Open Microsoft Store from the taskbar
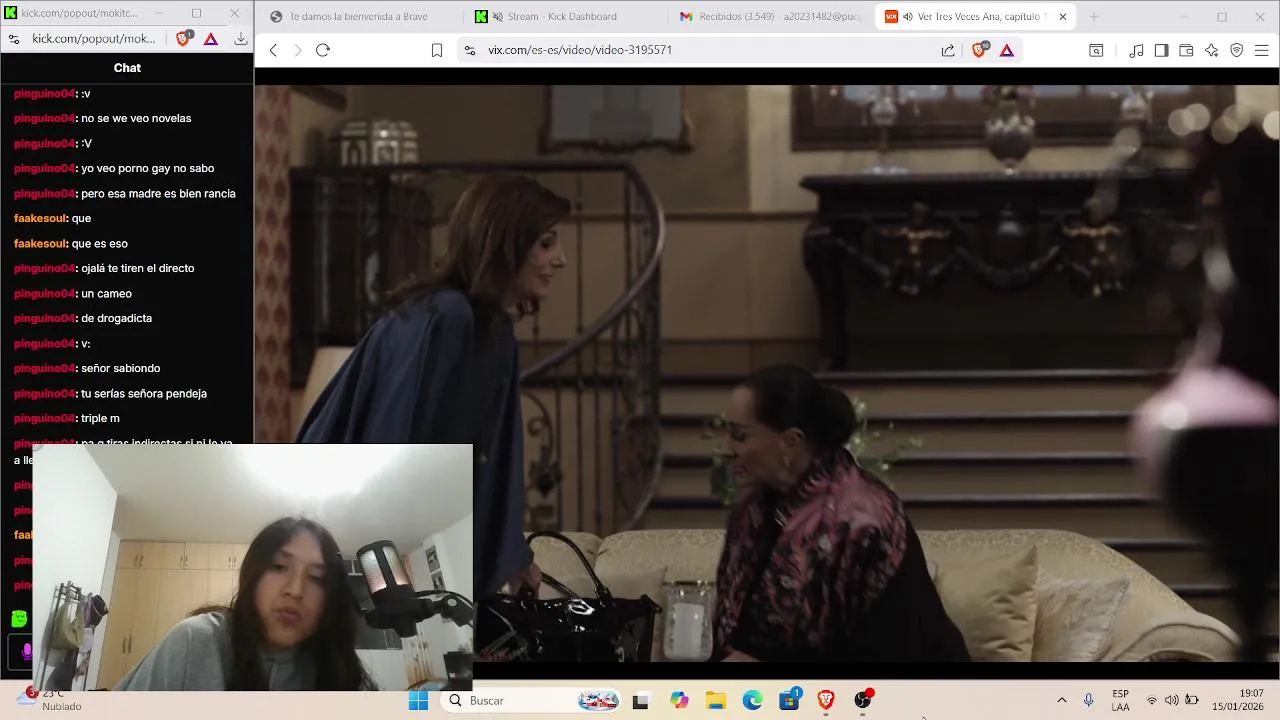Screen dimensions: 1280x720 tap(789, 700)
